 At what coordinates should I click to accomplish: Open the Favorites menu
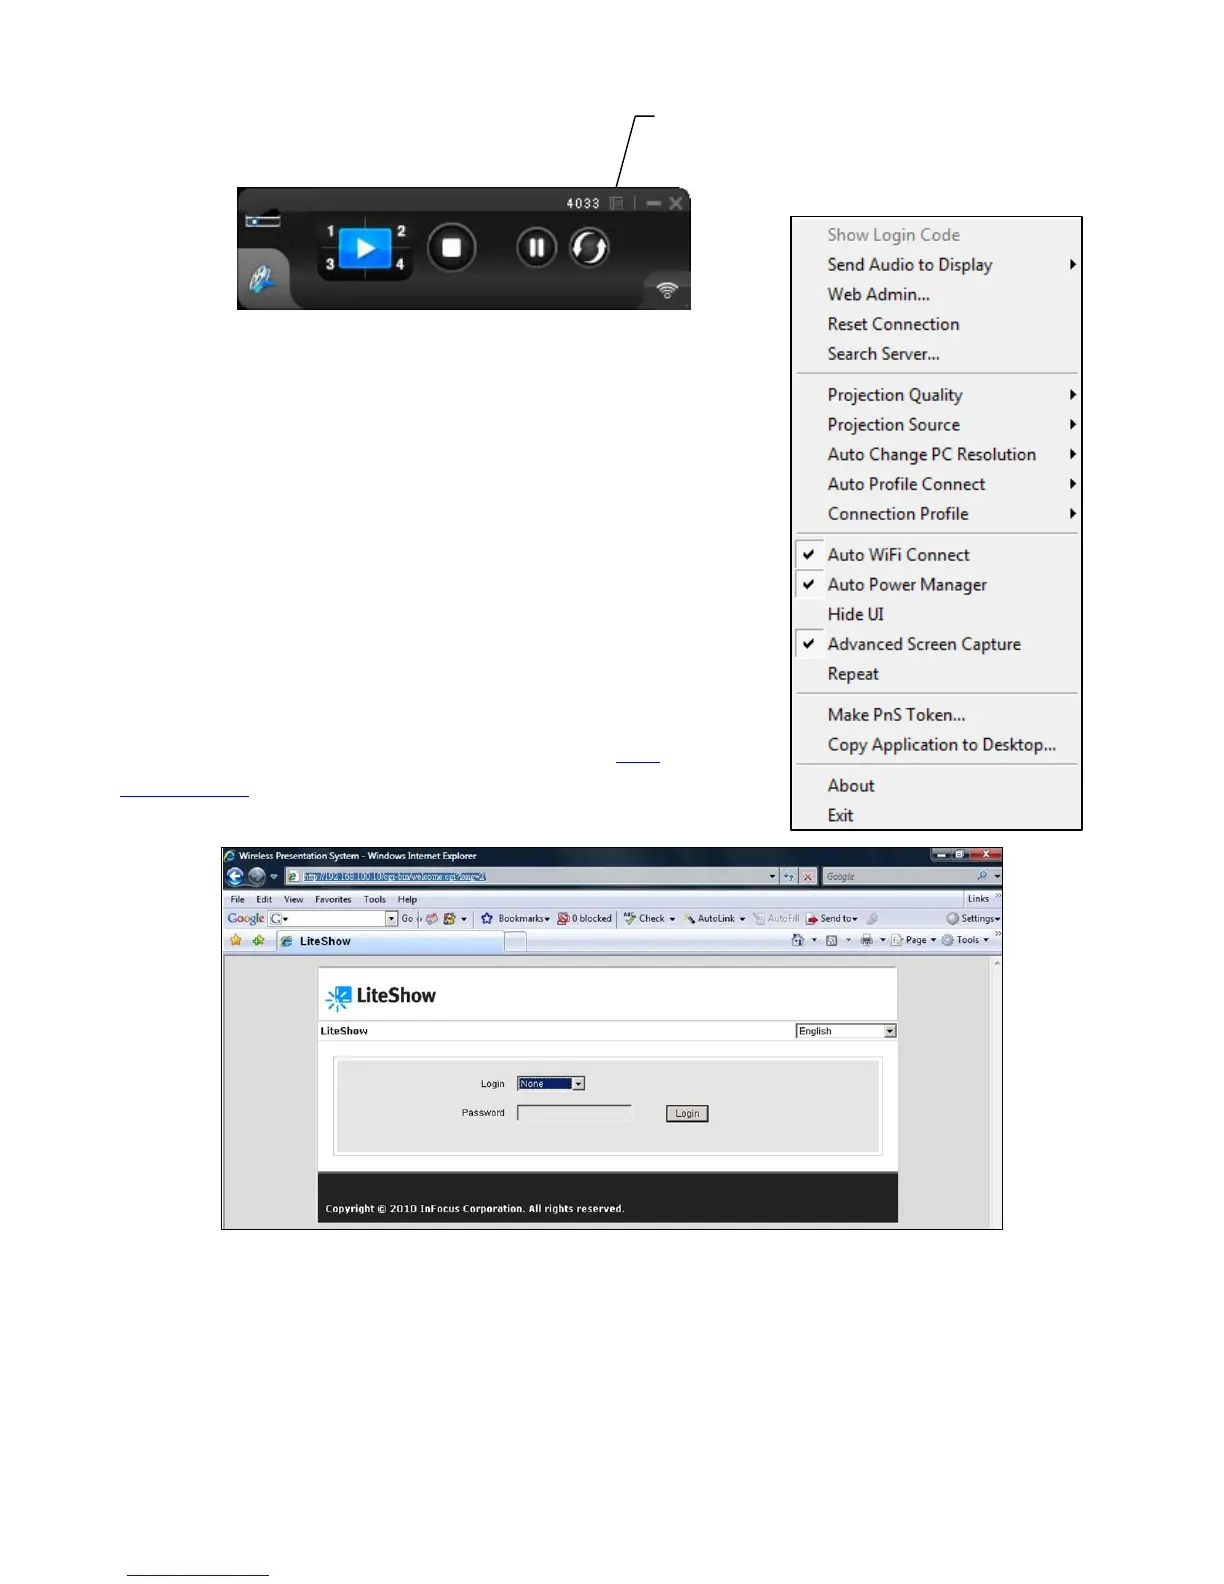pos(333,899)
